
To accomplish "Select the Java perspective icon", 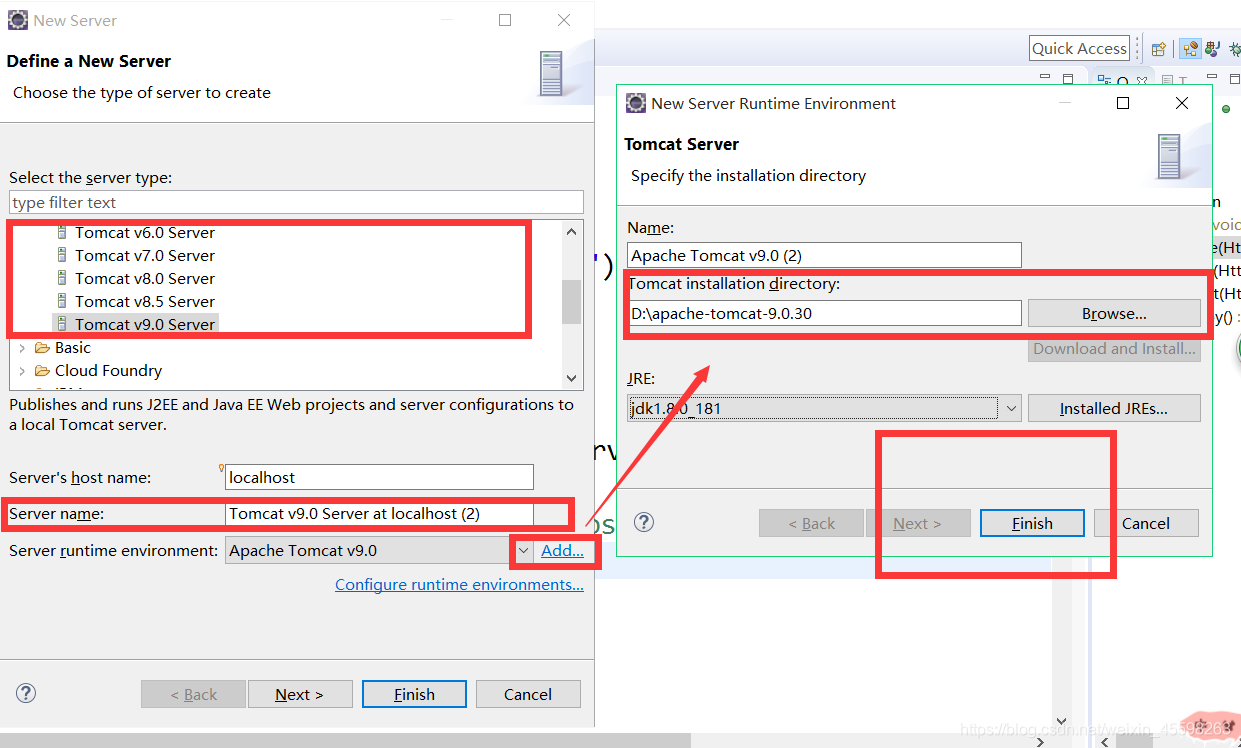I will (1213, 48).
